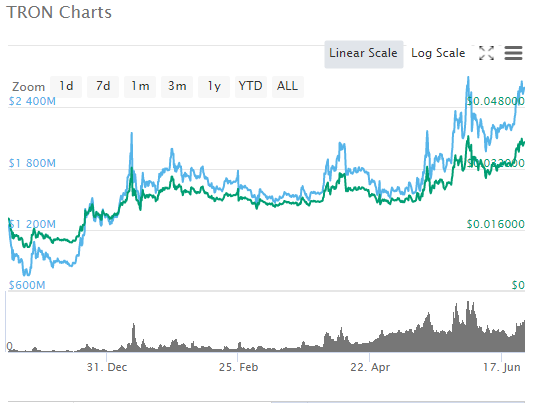
Task: Click the TRON Charts heading
Action: (x=59, y=13)
